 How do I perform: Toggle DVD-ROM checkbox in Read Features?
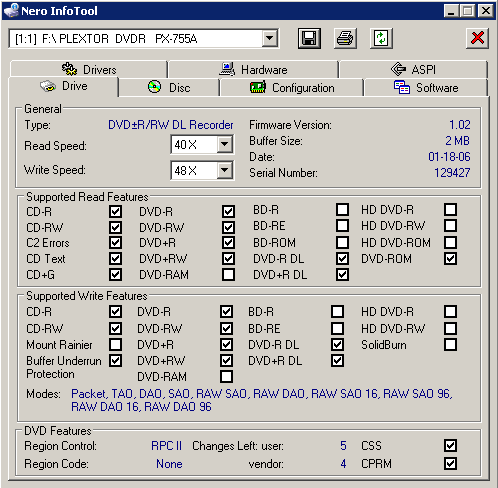(x=450, y=258)
